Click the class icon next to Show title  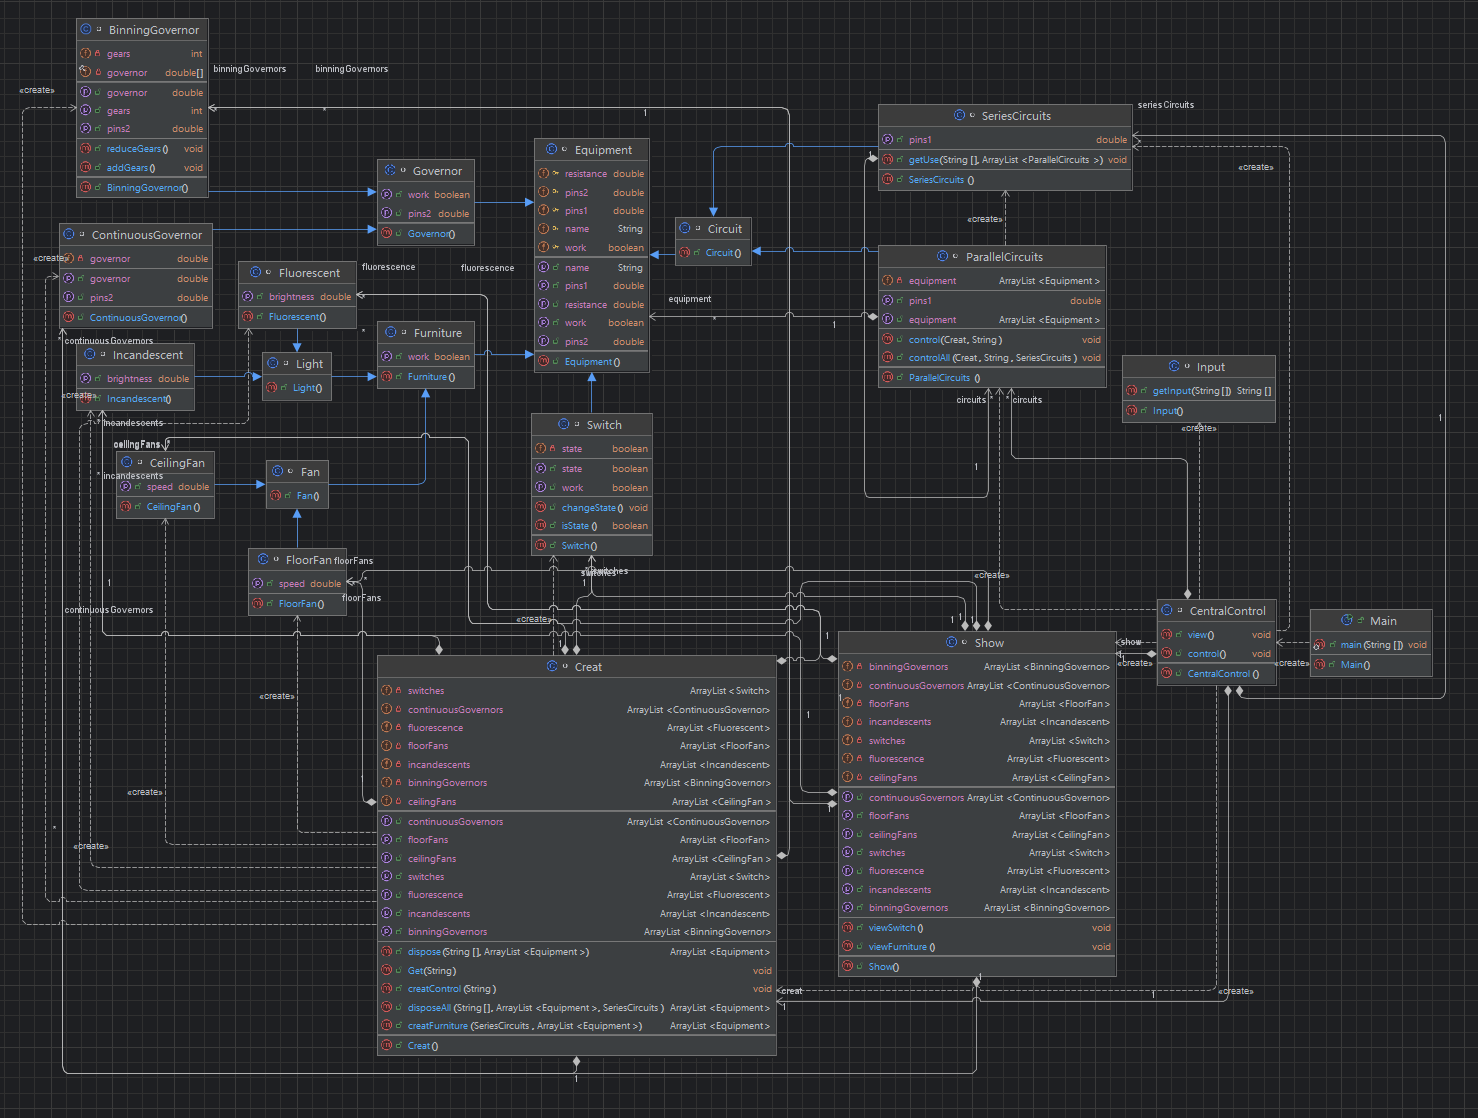952,643
